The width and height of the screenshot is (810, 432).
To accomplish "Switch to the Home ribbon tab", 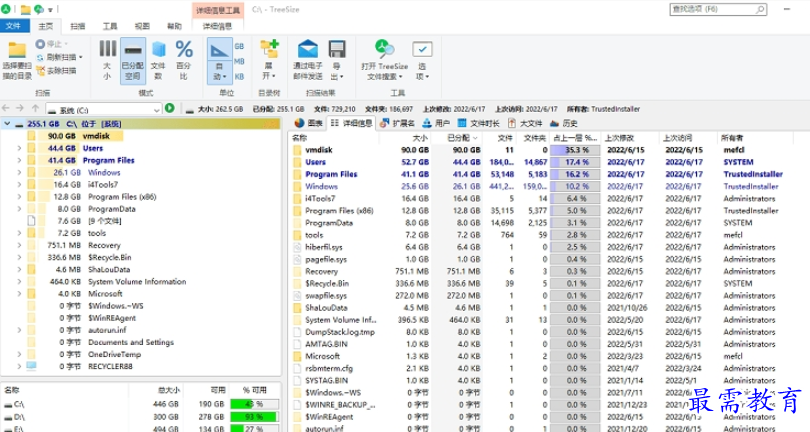I will pyautogui.click(x=45, y=26).
